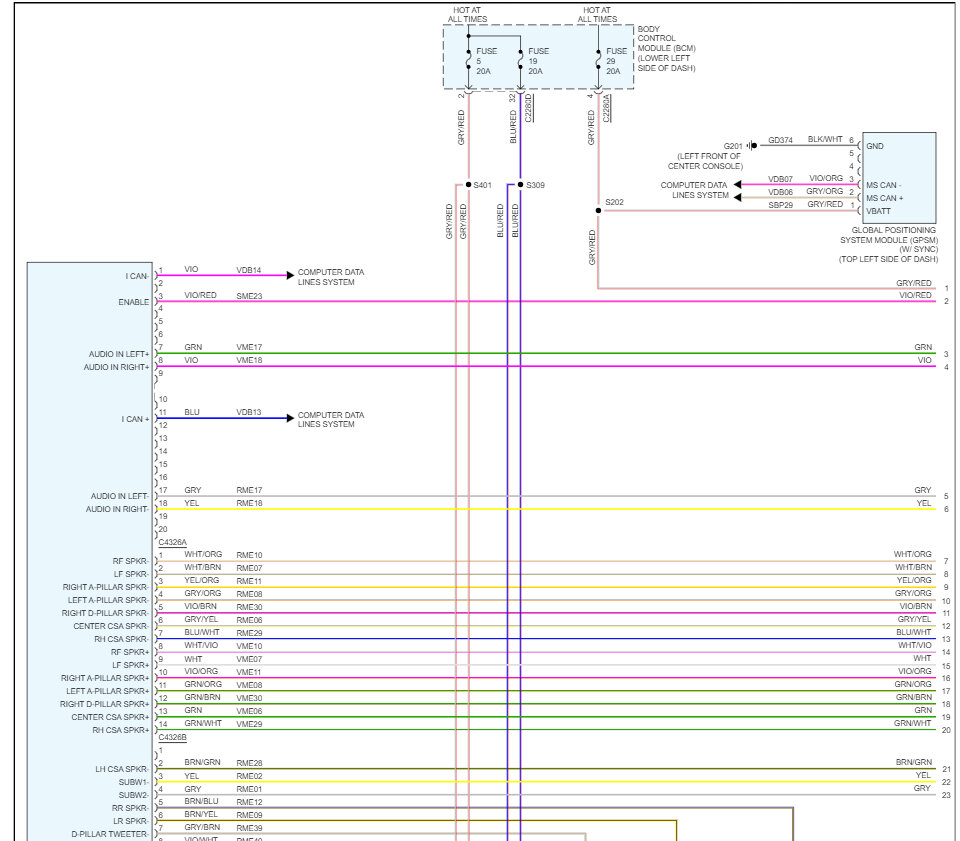The image size is (960, 841).
Task: Click the Fuse 5 20A symbol
Action: [x=468, y=60]
